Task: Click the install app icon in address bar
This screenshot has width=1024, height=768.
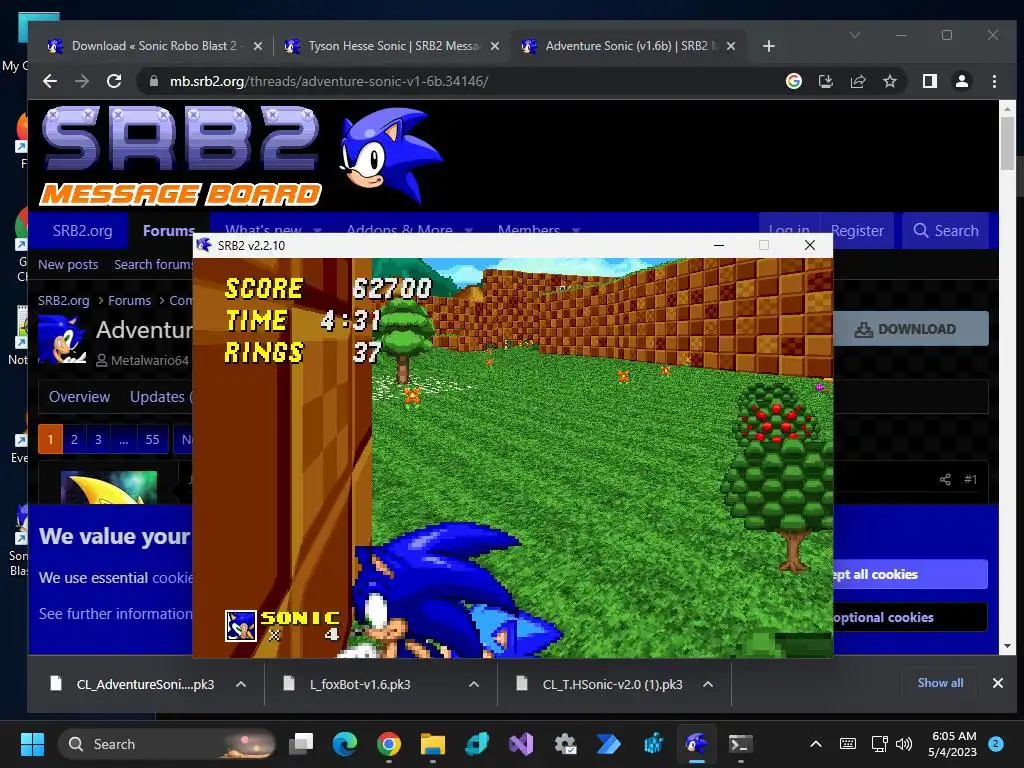Action: point(825,81)
